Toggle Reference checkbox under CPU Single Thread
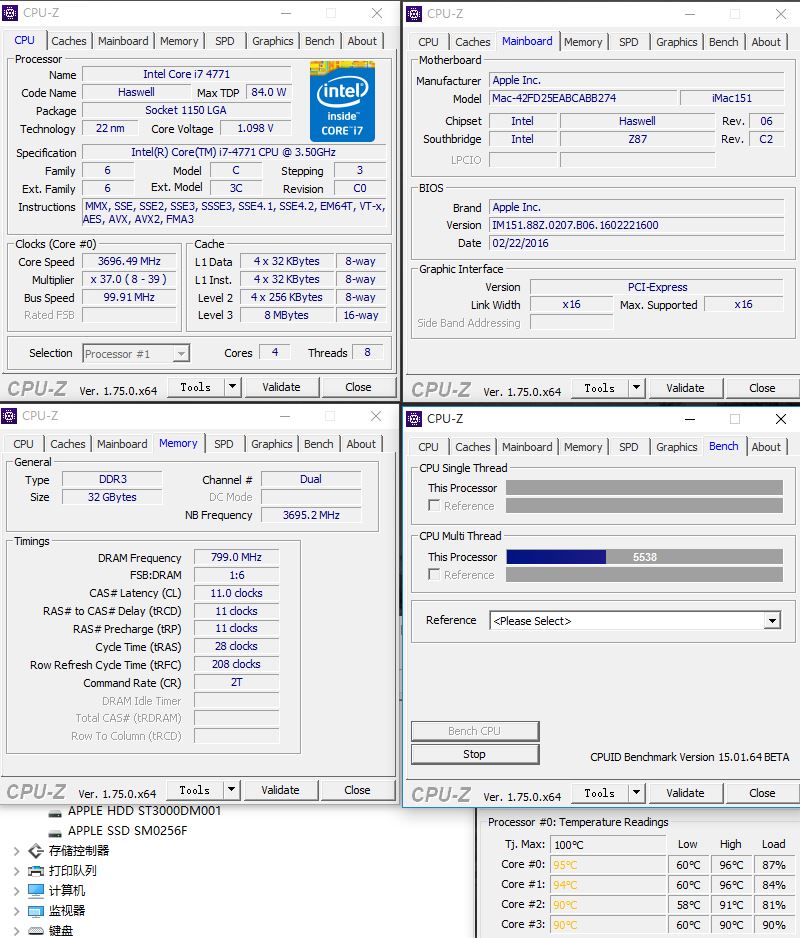 (434, 505)
